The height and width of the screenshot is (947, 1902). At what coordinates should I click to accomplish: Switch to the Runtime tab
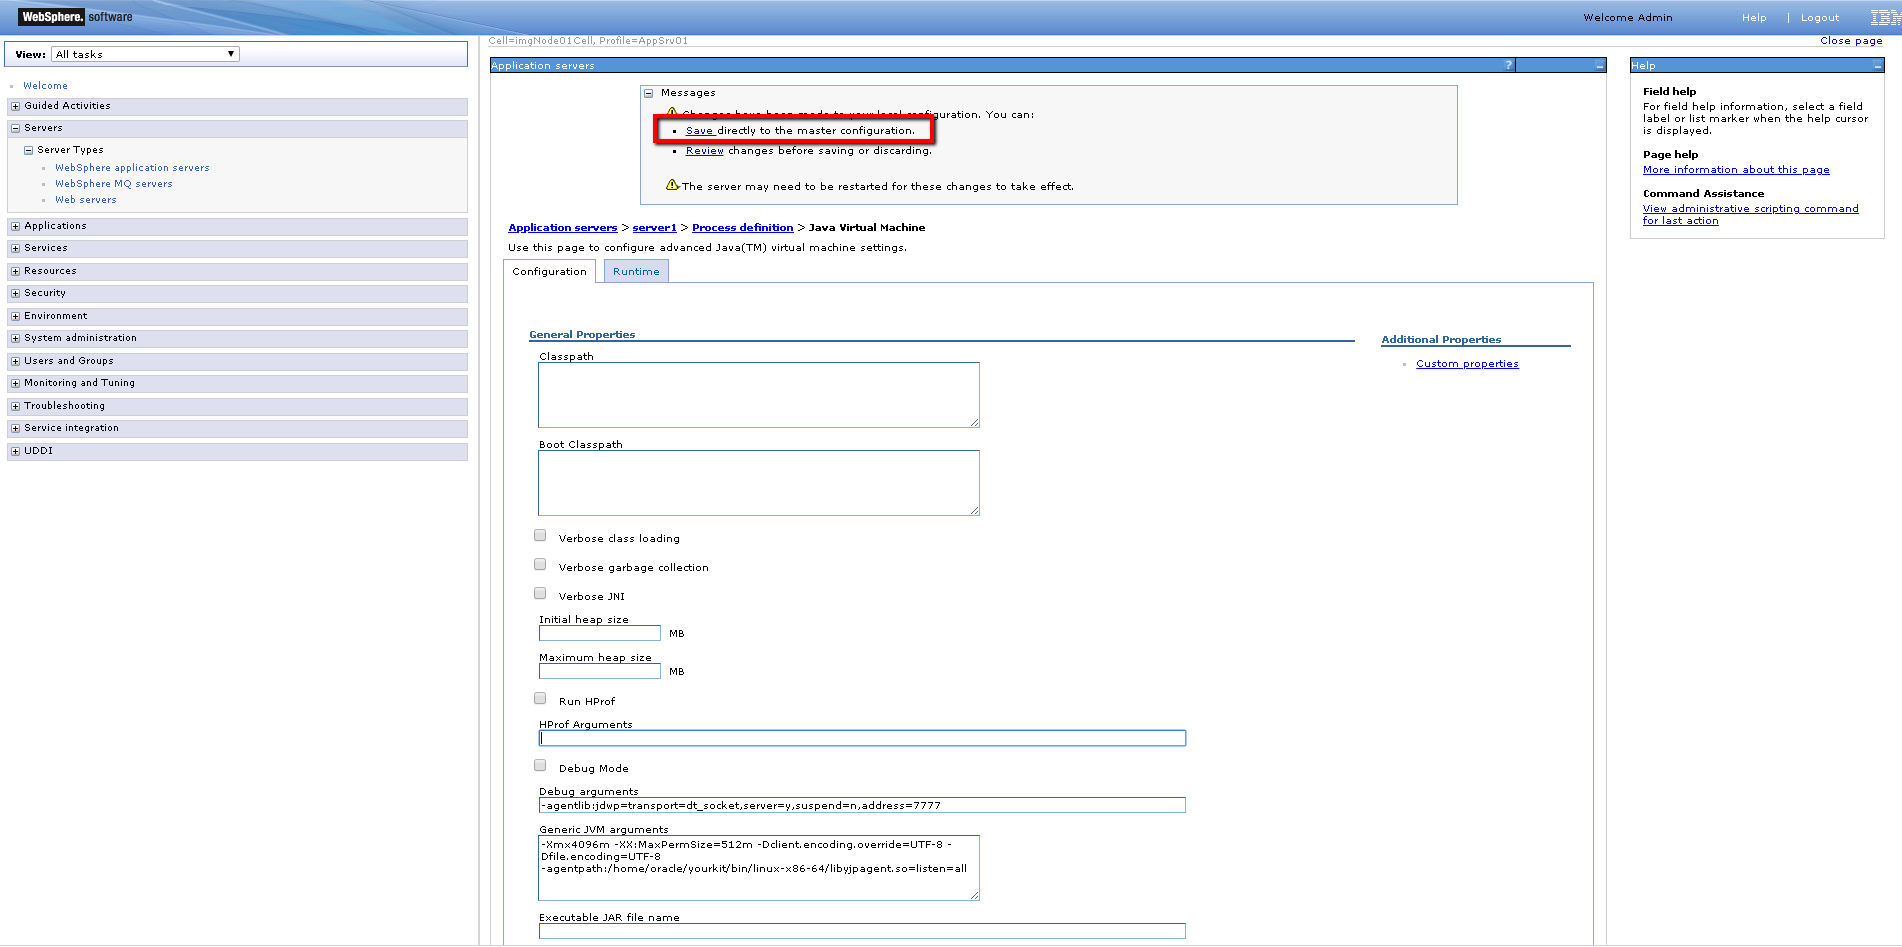click(636, 272)
